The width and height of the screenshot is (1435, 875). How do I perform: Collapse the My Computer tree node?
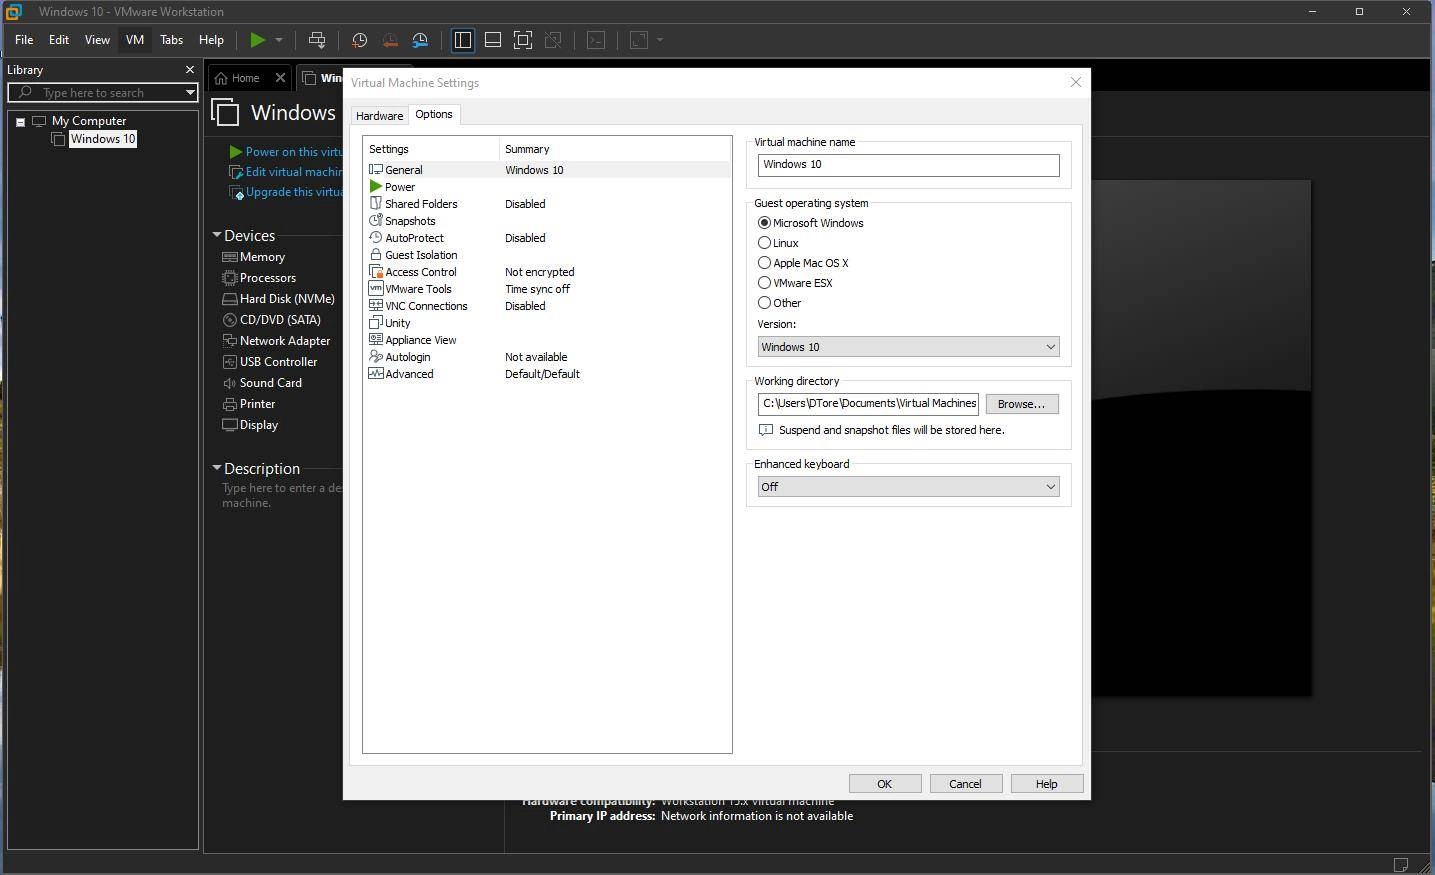point(20,122)
